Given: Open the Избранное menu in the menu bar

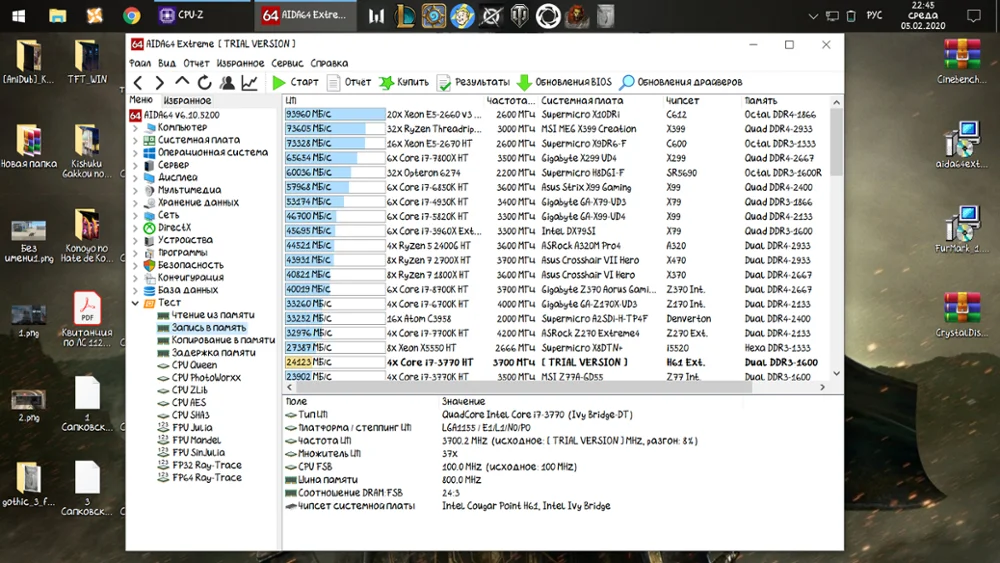Looking at the screenshot, I should tap(240, 63).
